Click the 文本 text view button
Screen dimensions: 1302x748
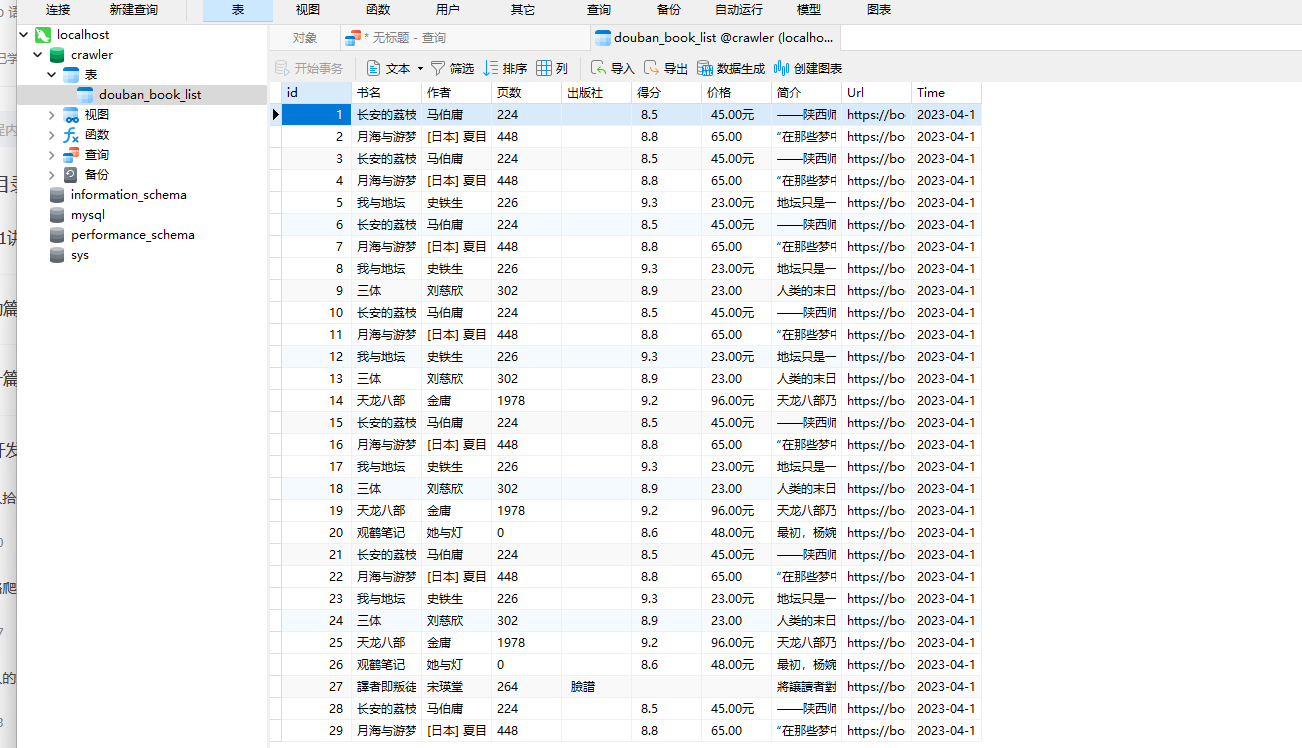[388, 68]
